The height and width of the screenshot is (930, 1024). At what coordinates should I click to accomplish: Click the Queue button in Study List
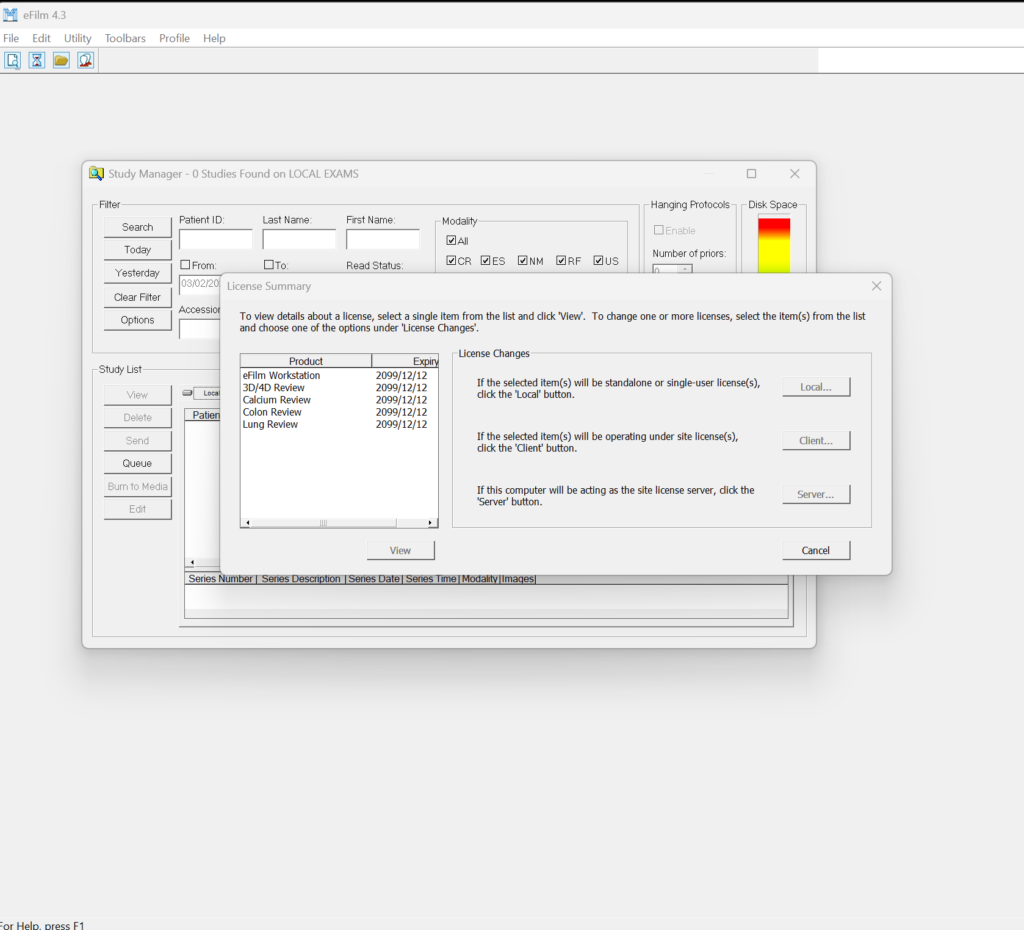click(x=137, y=463)
